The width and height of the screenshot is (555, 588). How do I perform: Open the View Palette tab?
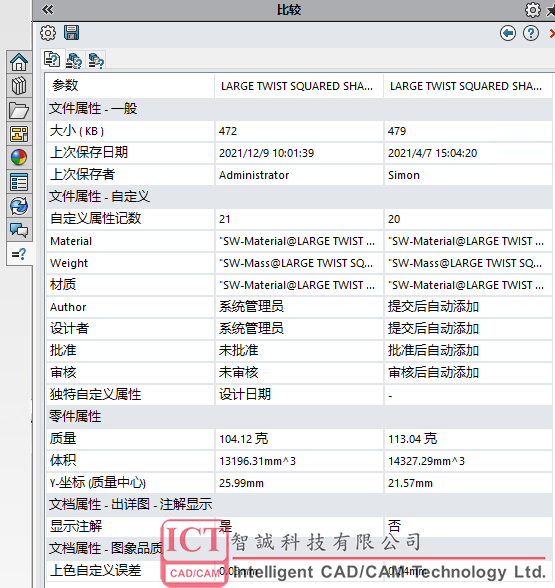(x=19, y=134)
